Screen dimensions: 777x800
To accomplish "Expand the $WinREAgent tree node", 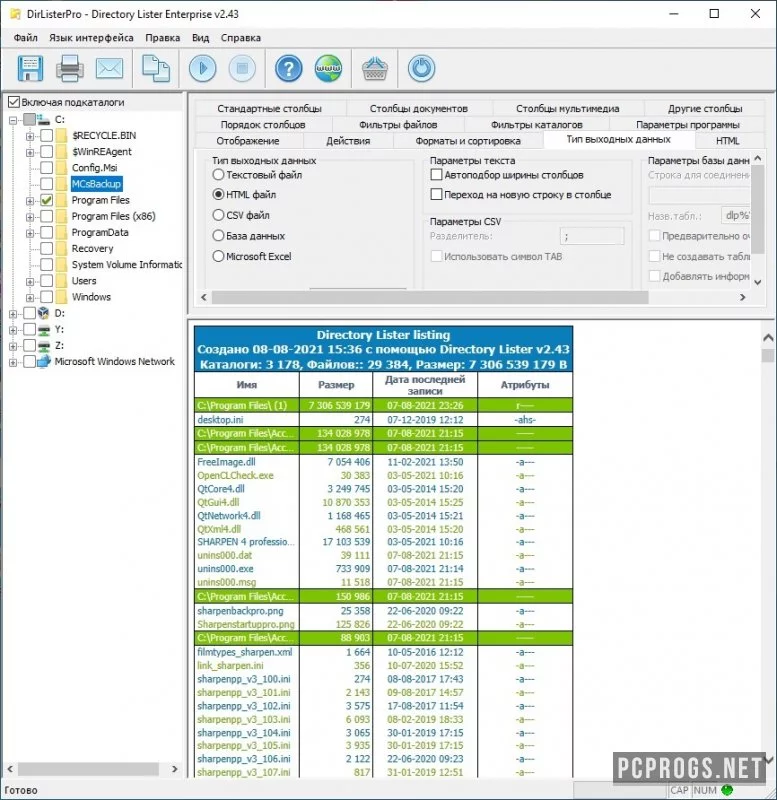I will pos(30,153).
